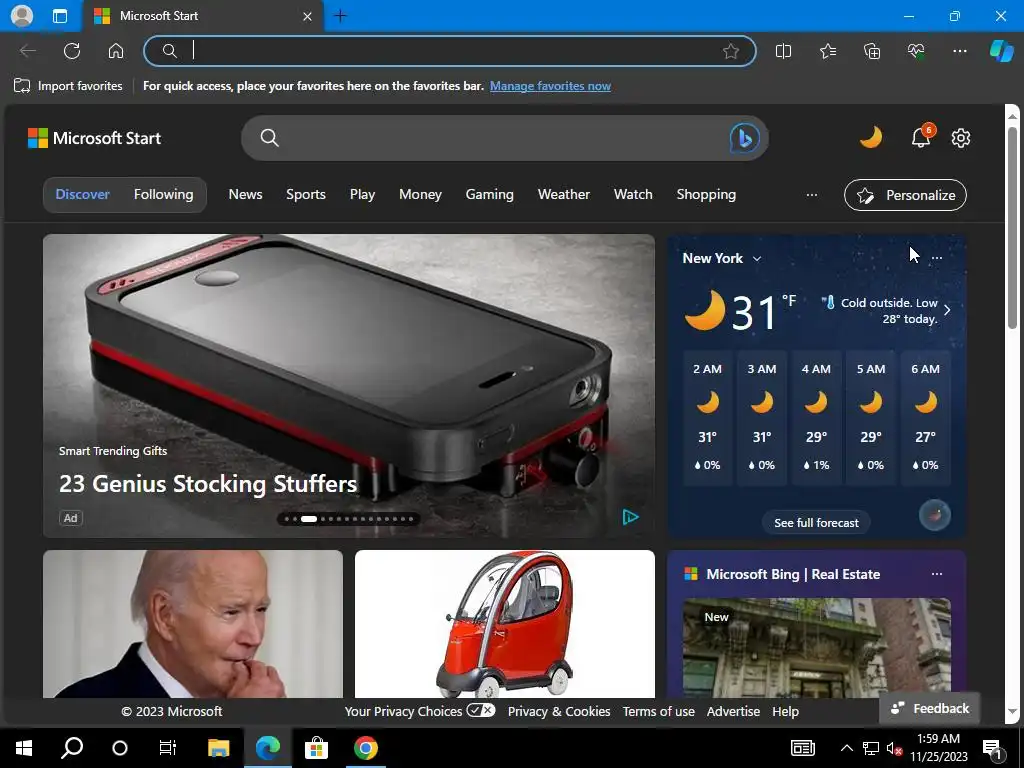The image size is (1024, 768).
Task: Open Google Chrome from taskbar
Action: coord(366,748)
